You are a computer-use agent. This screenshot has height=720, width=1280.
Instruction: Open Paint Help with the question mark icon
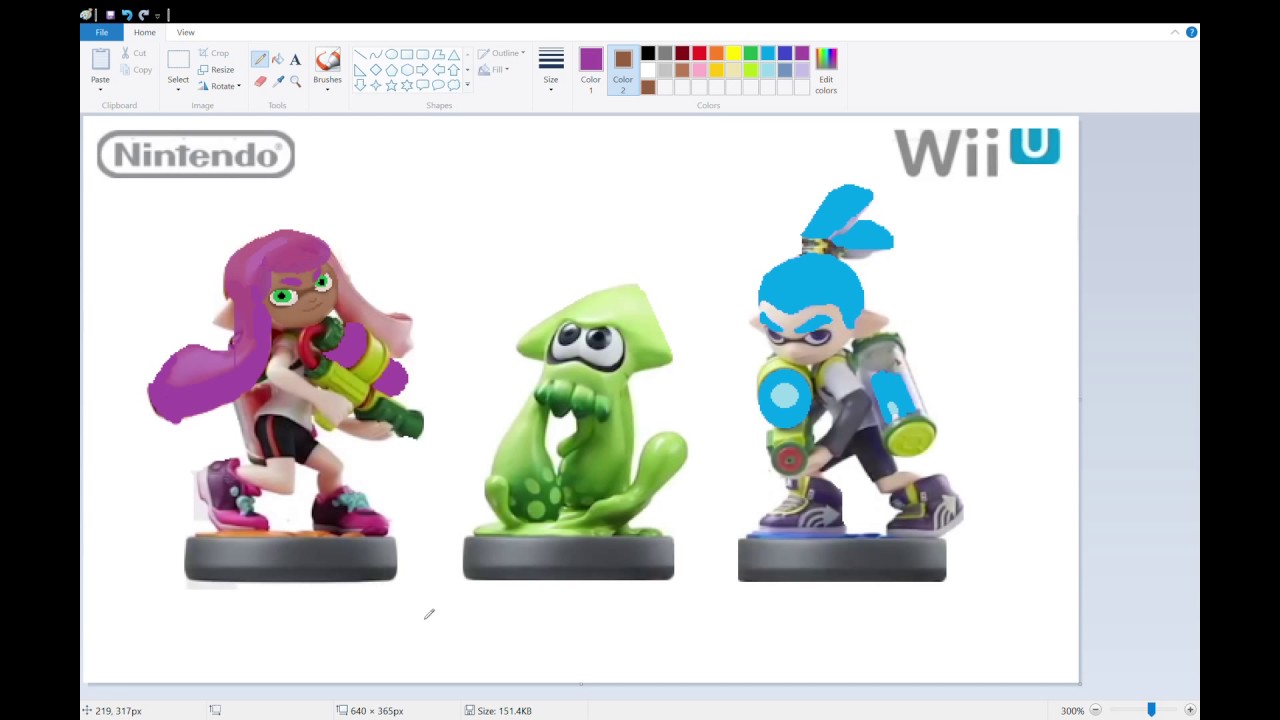pyautogui.click(x=1191, y=32)
